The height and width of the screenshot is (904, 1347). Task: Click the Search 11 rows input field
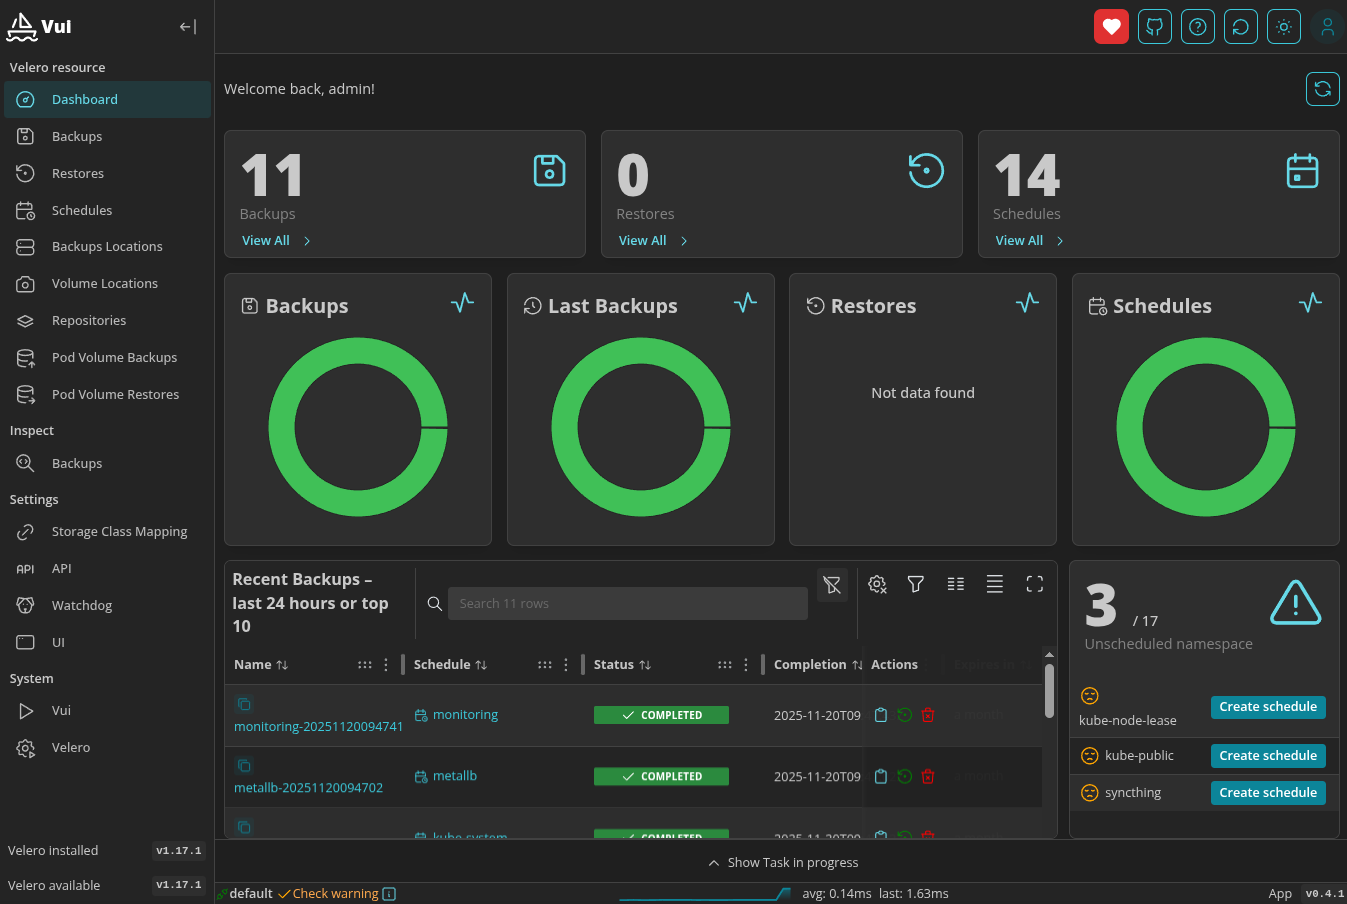pyautogui.click(x=627, y=604)
